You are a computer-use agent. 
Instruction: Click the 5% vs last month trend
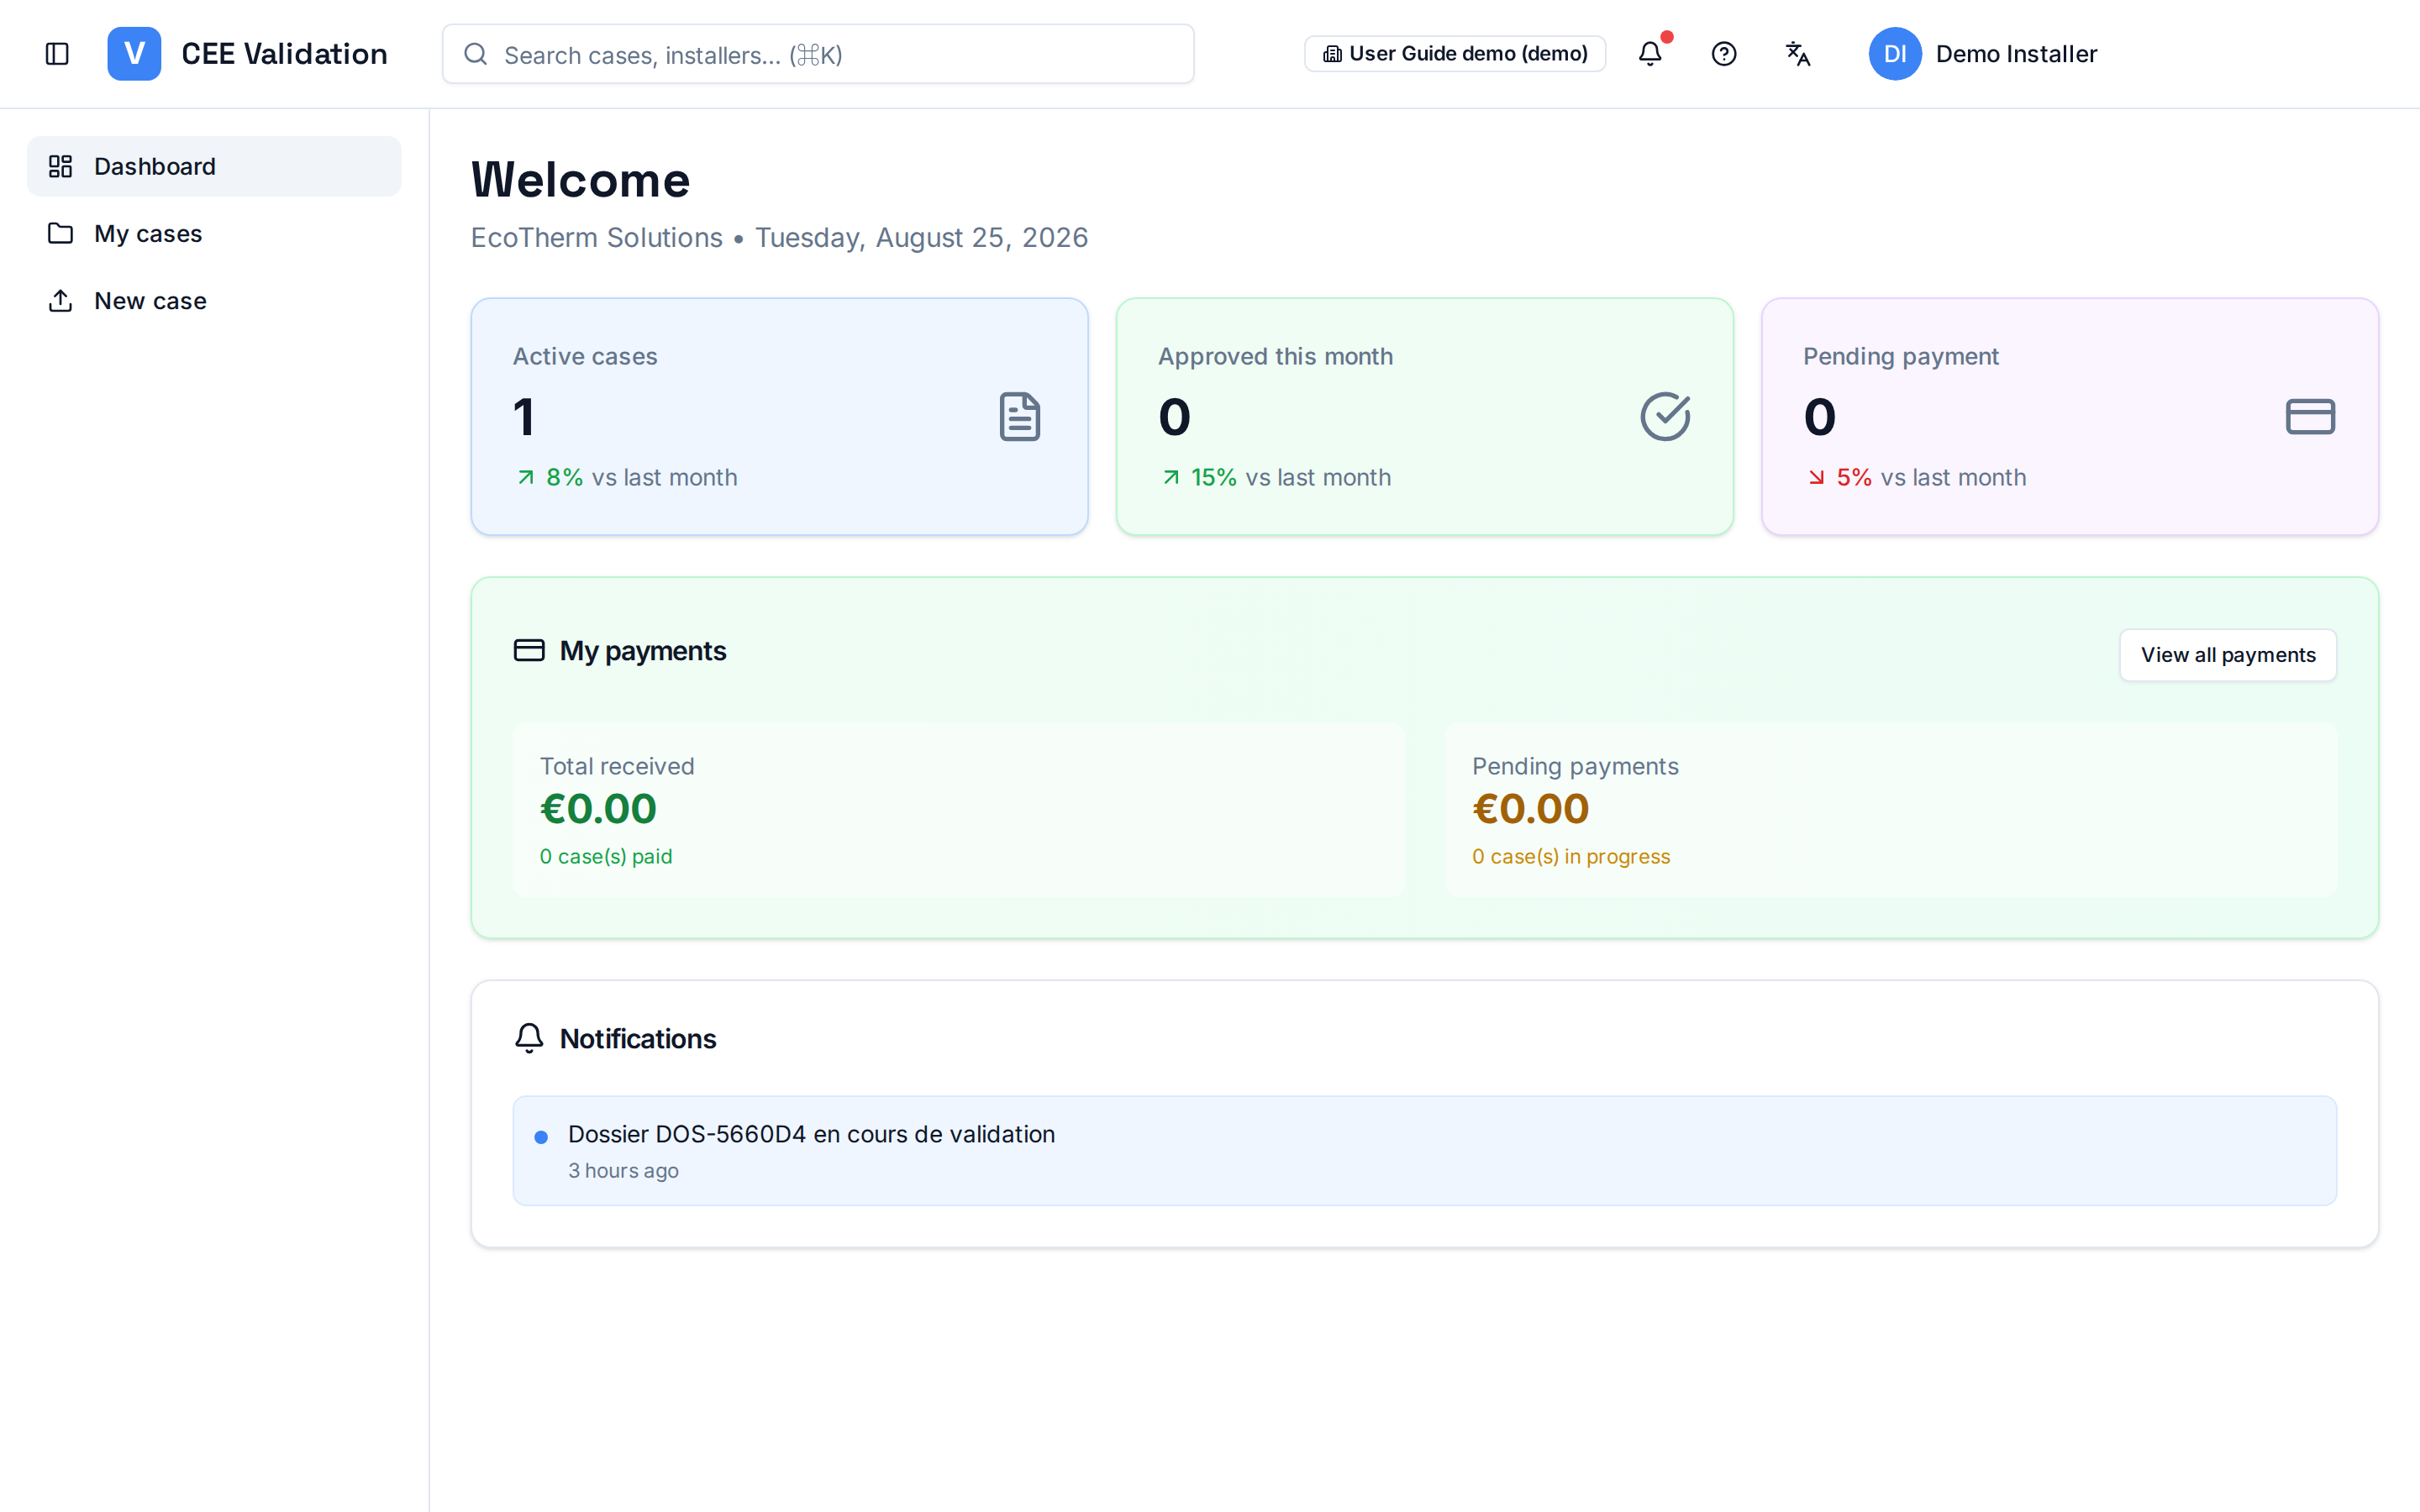pos(1915,477)
